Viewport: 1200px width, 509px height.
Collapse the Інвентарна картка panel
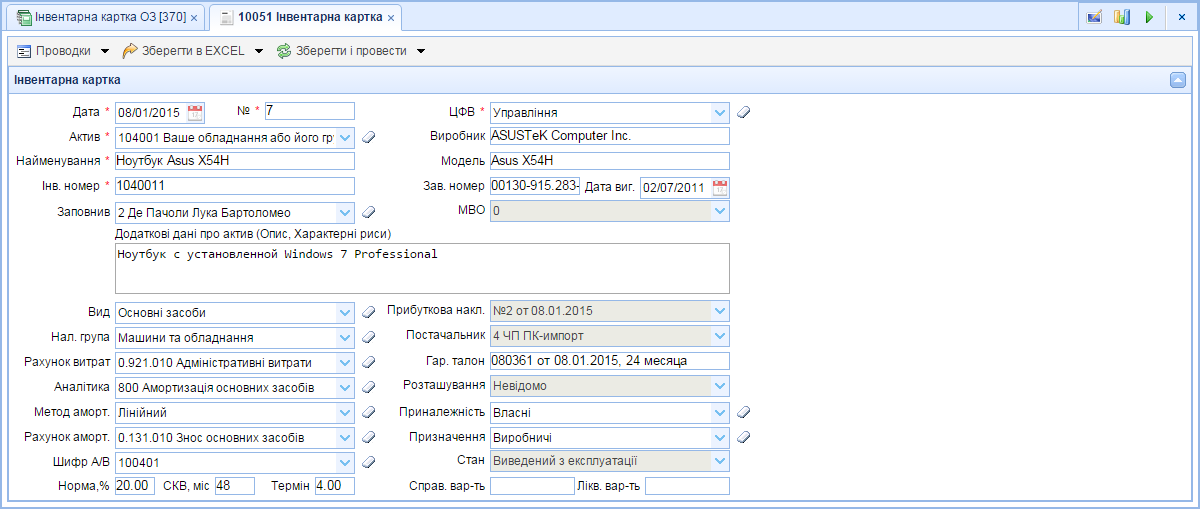[x=1177, y=80]
